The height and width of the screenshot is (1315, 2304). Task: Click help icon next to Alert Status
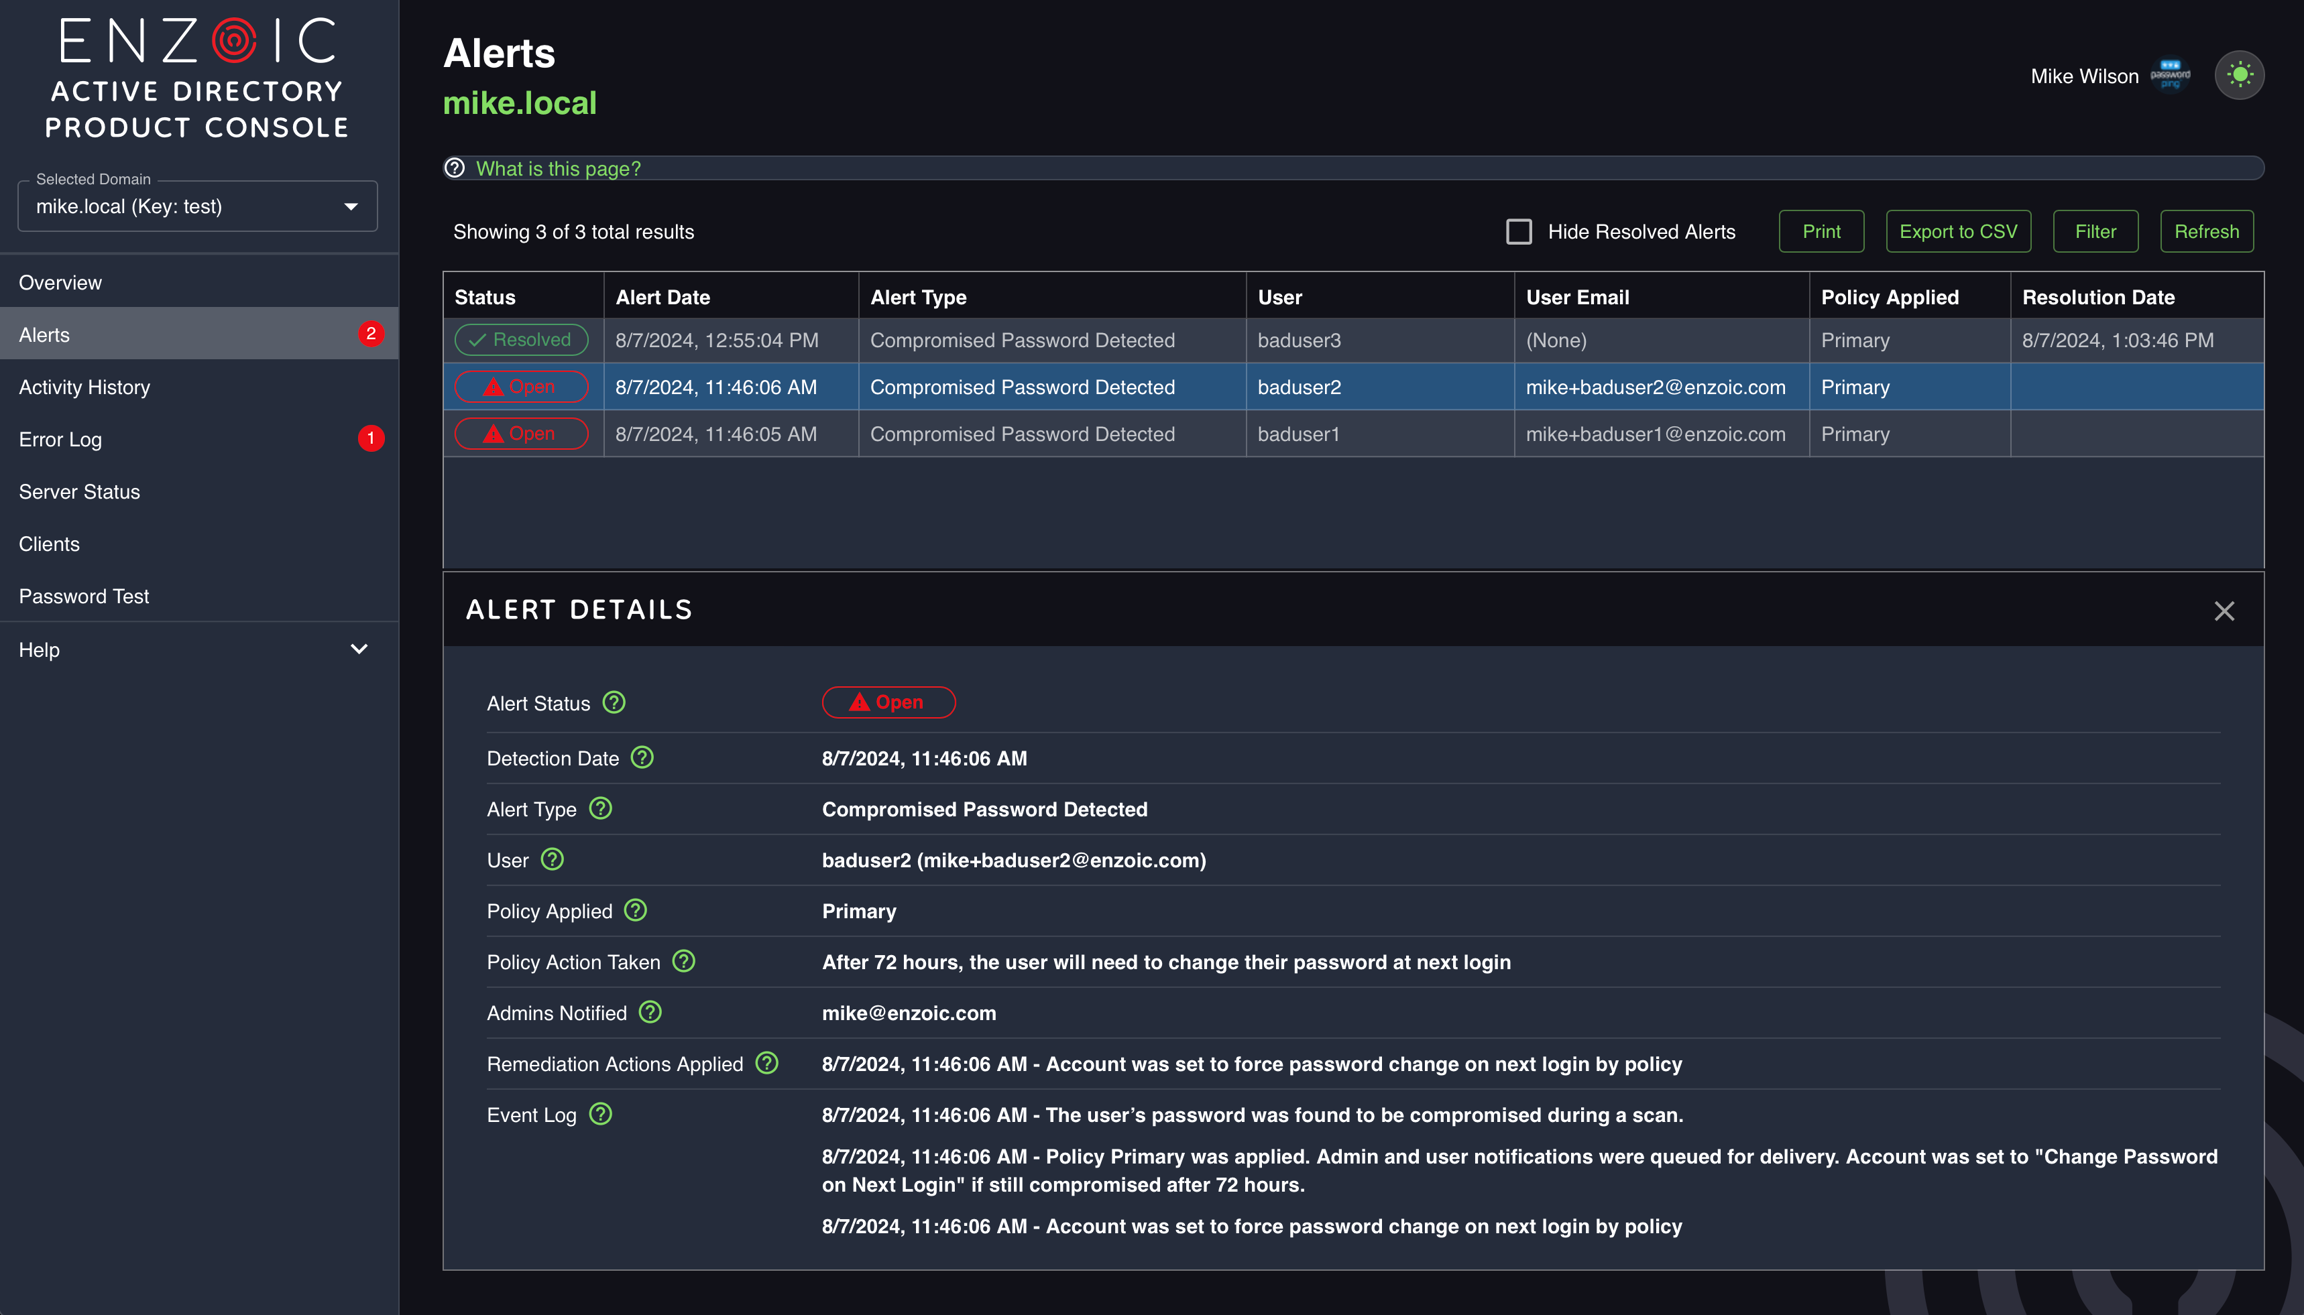click(x=614, y=703)
